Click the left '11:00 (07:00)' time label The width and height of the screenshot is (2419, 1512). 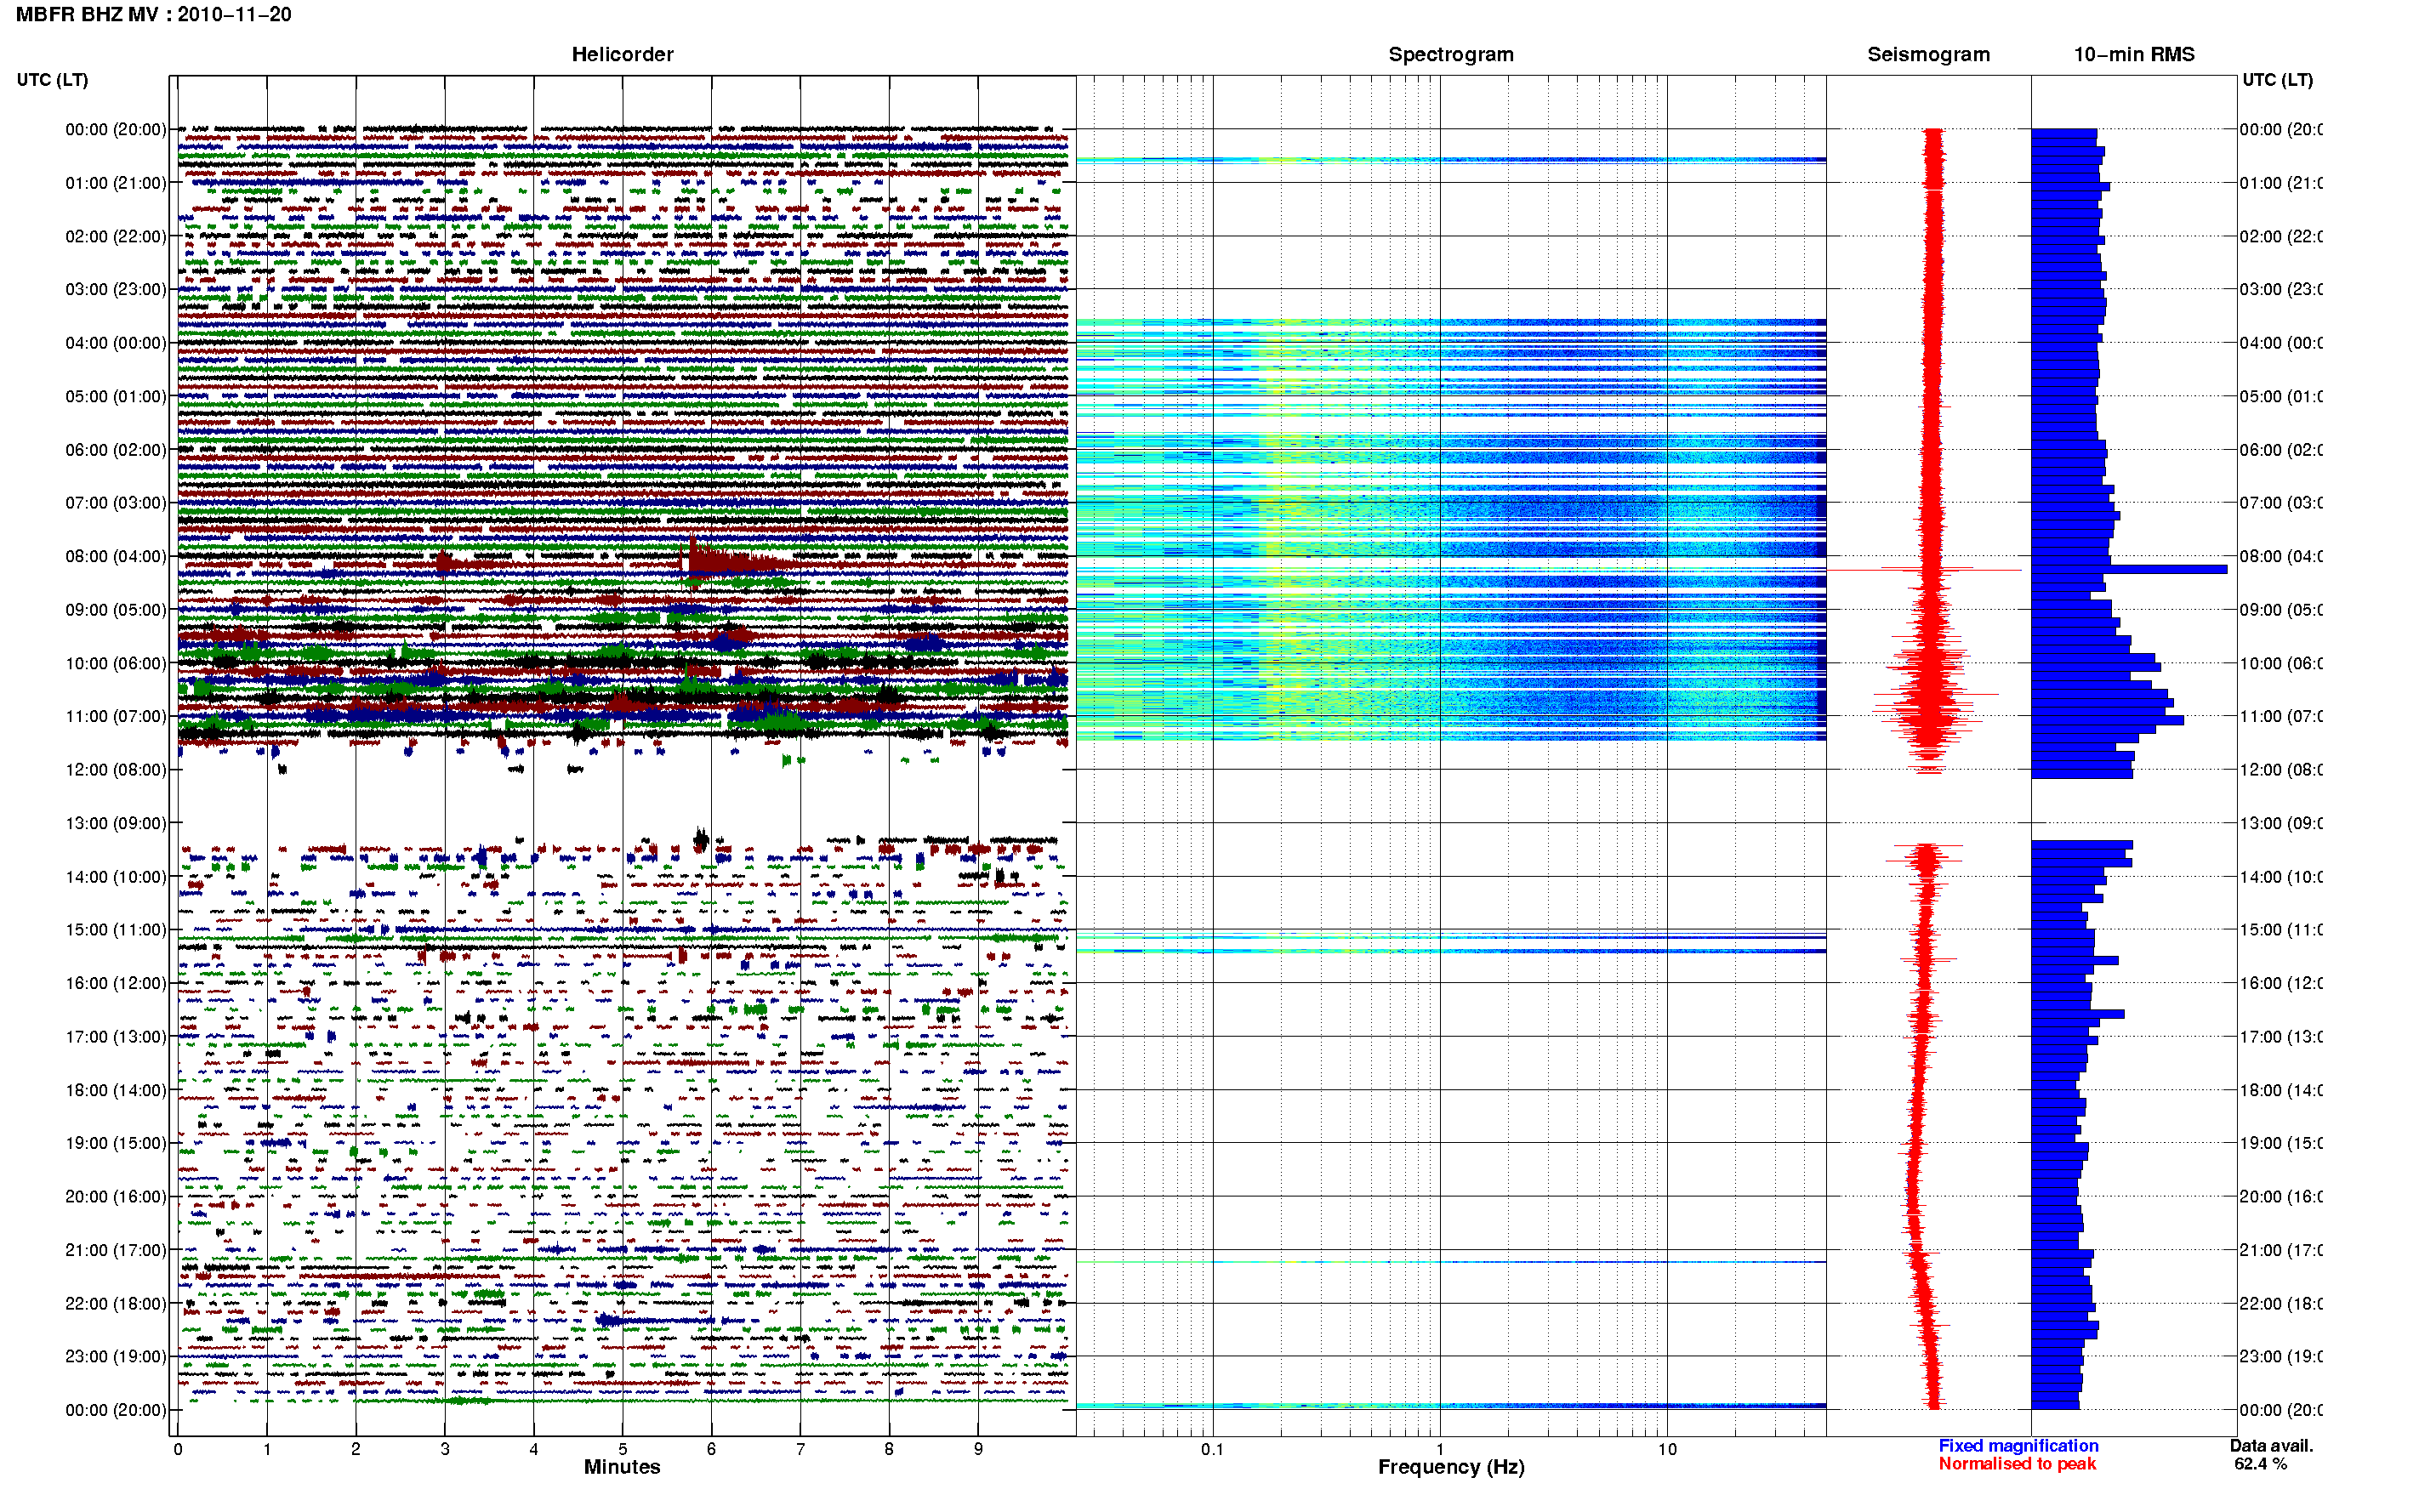116,716
